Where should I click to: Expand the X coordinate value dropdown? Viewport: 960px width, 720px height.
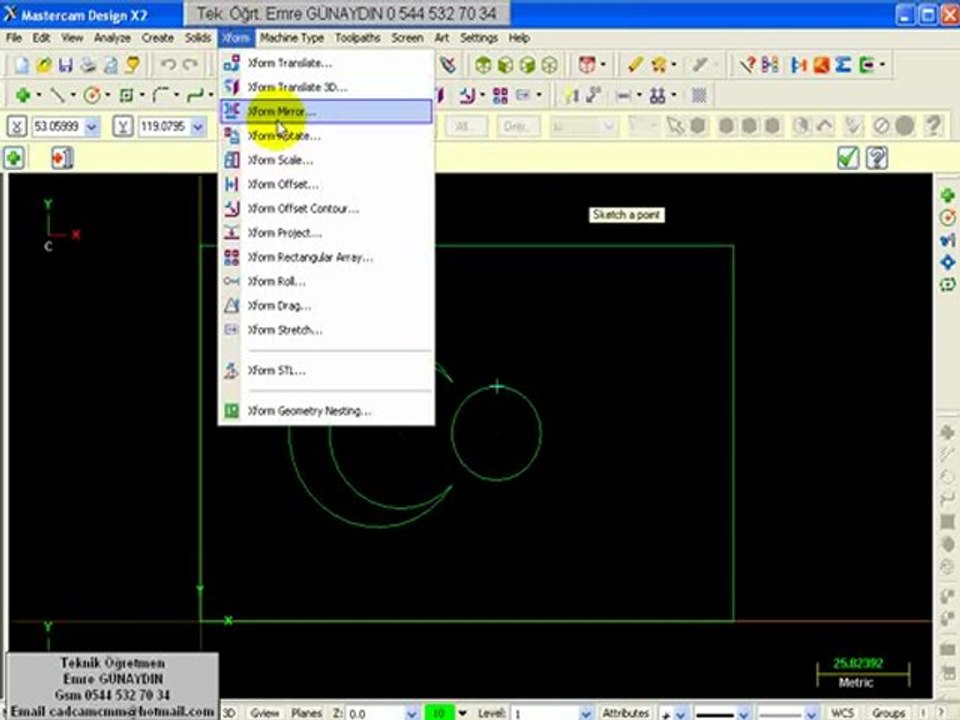[x=92, y=127]
